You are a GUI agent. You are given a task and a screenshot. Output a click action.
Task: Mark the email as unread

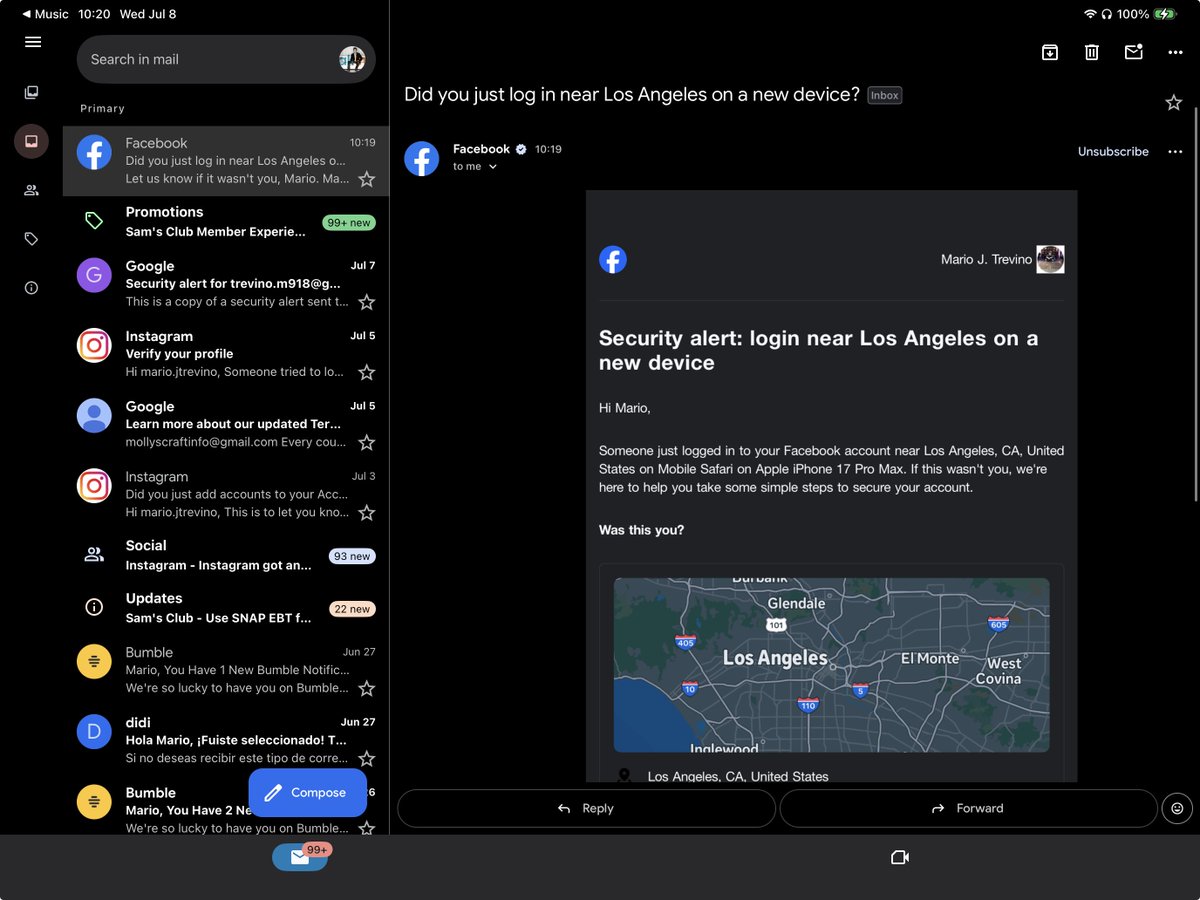pos(1133,52)
